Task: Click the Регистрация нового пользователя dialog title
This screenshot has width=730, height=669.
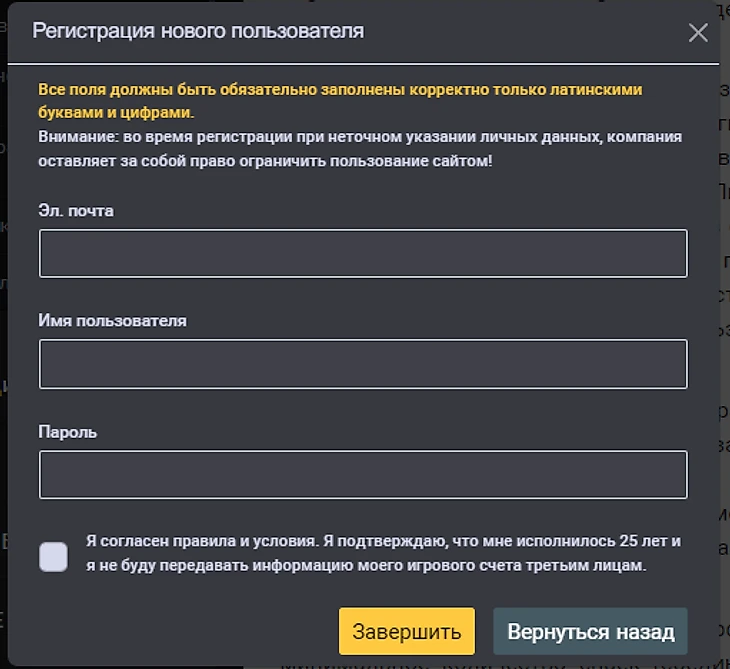Action: click(198, 31)
